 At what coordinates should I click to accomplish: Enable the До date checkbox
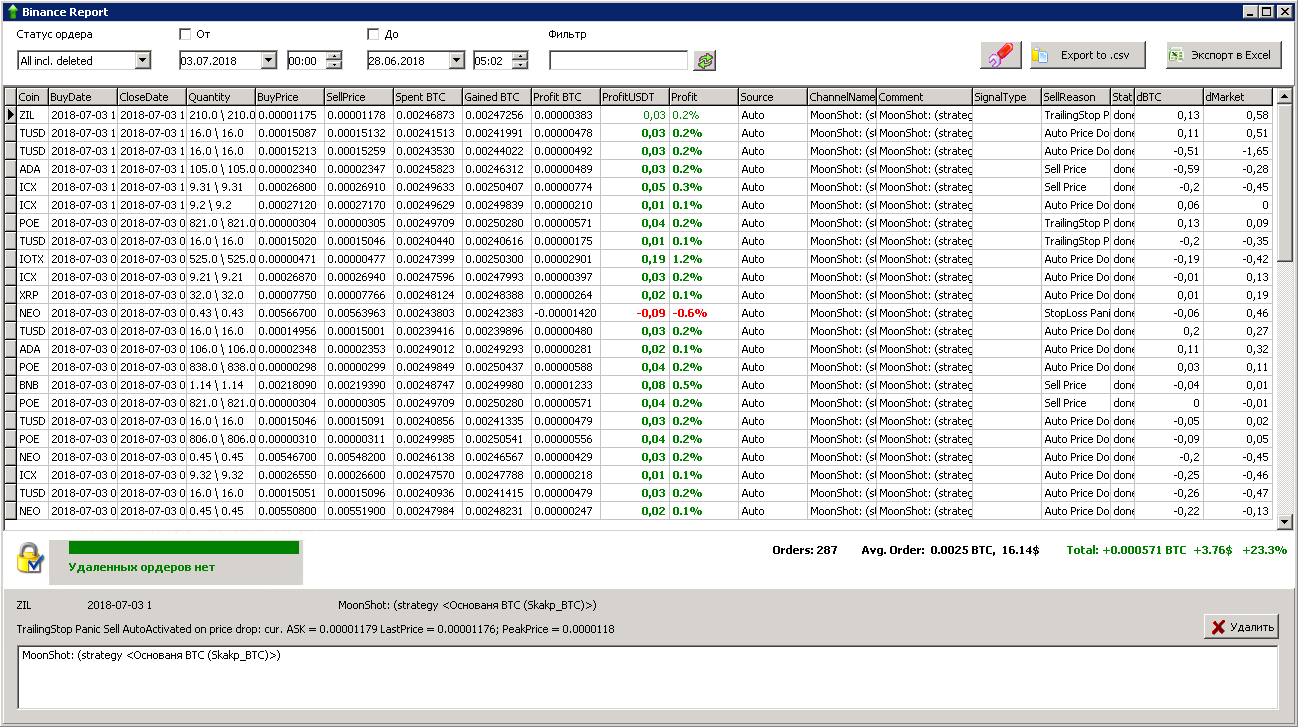(373, 34)
